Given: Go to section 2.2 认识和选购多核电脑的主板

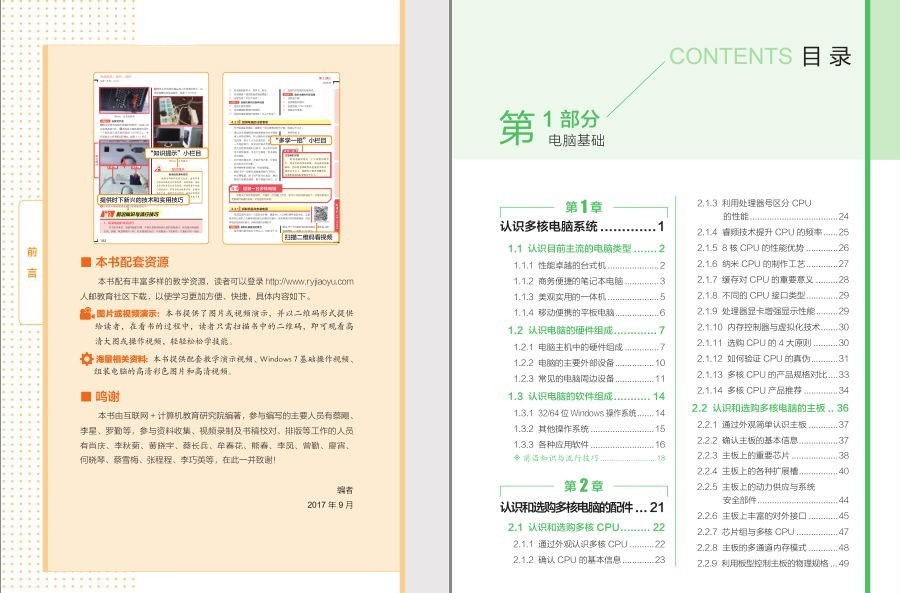Looking at the screenshot, I should pyautogui.click(x=770, y=408).
